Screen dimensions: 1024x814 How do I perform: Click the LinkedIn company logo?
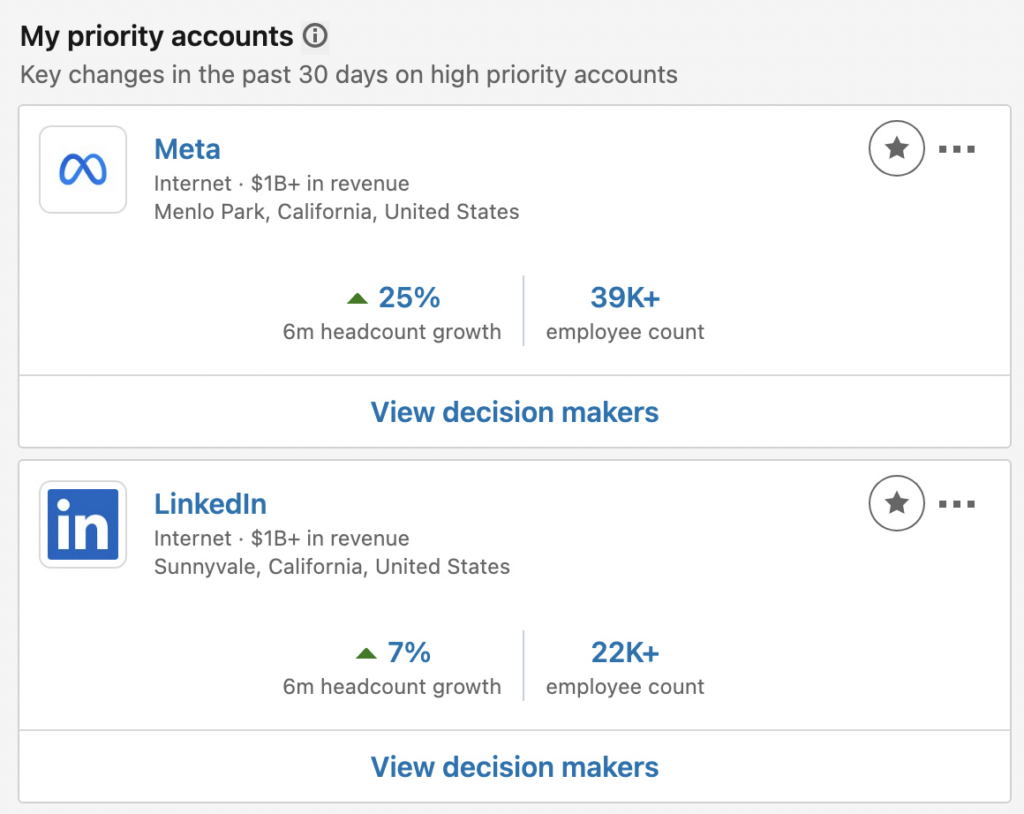point(83,524)
